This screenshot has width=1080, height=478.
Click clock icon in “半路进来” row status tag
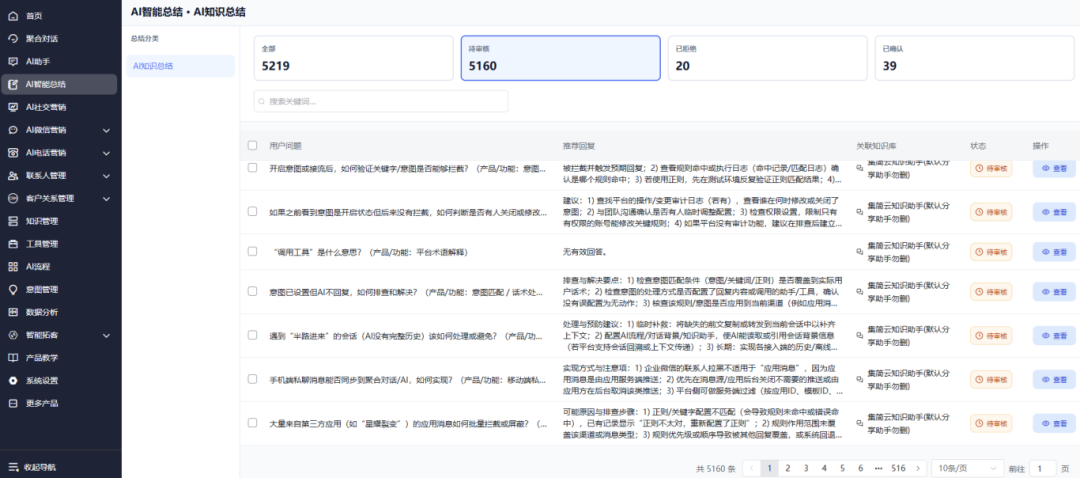point(979,335)
